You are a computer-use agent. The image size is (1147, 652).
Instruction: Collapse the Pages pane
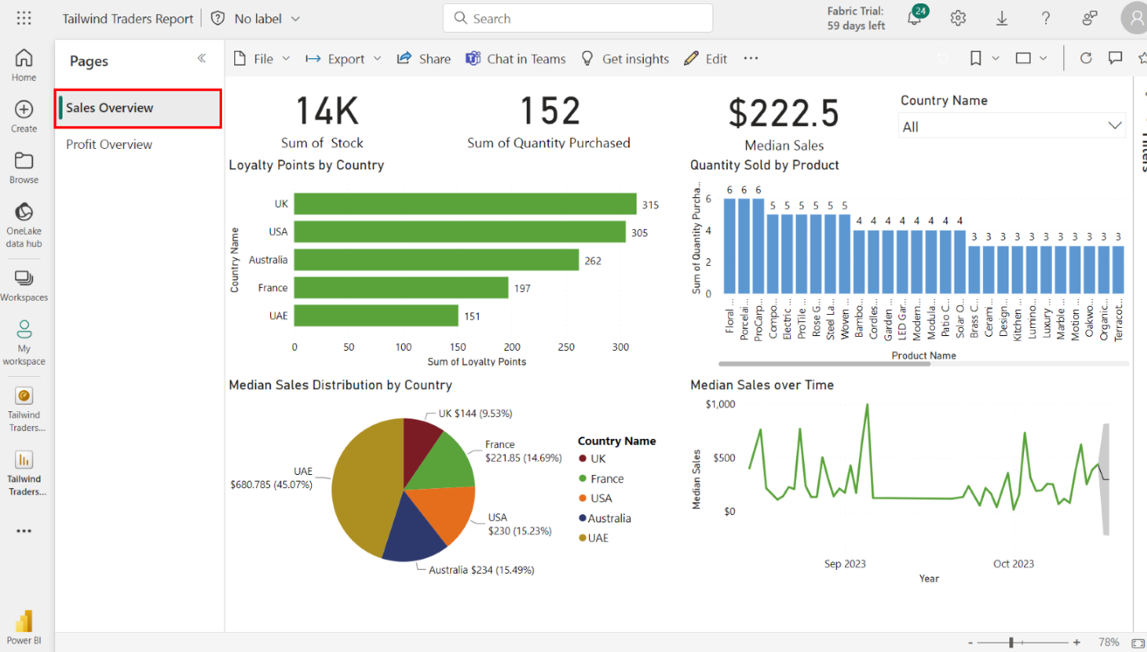[202, 59]
